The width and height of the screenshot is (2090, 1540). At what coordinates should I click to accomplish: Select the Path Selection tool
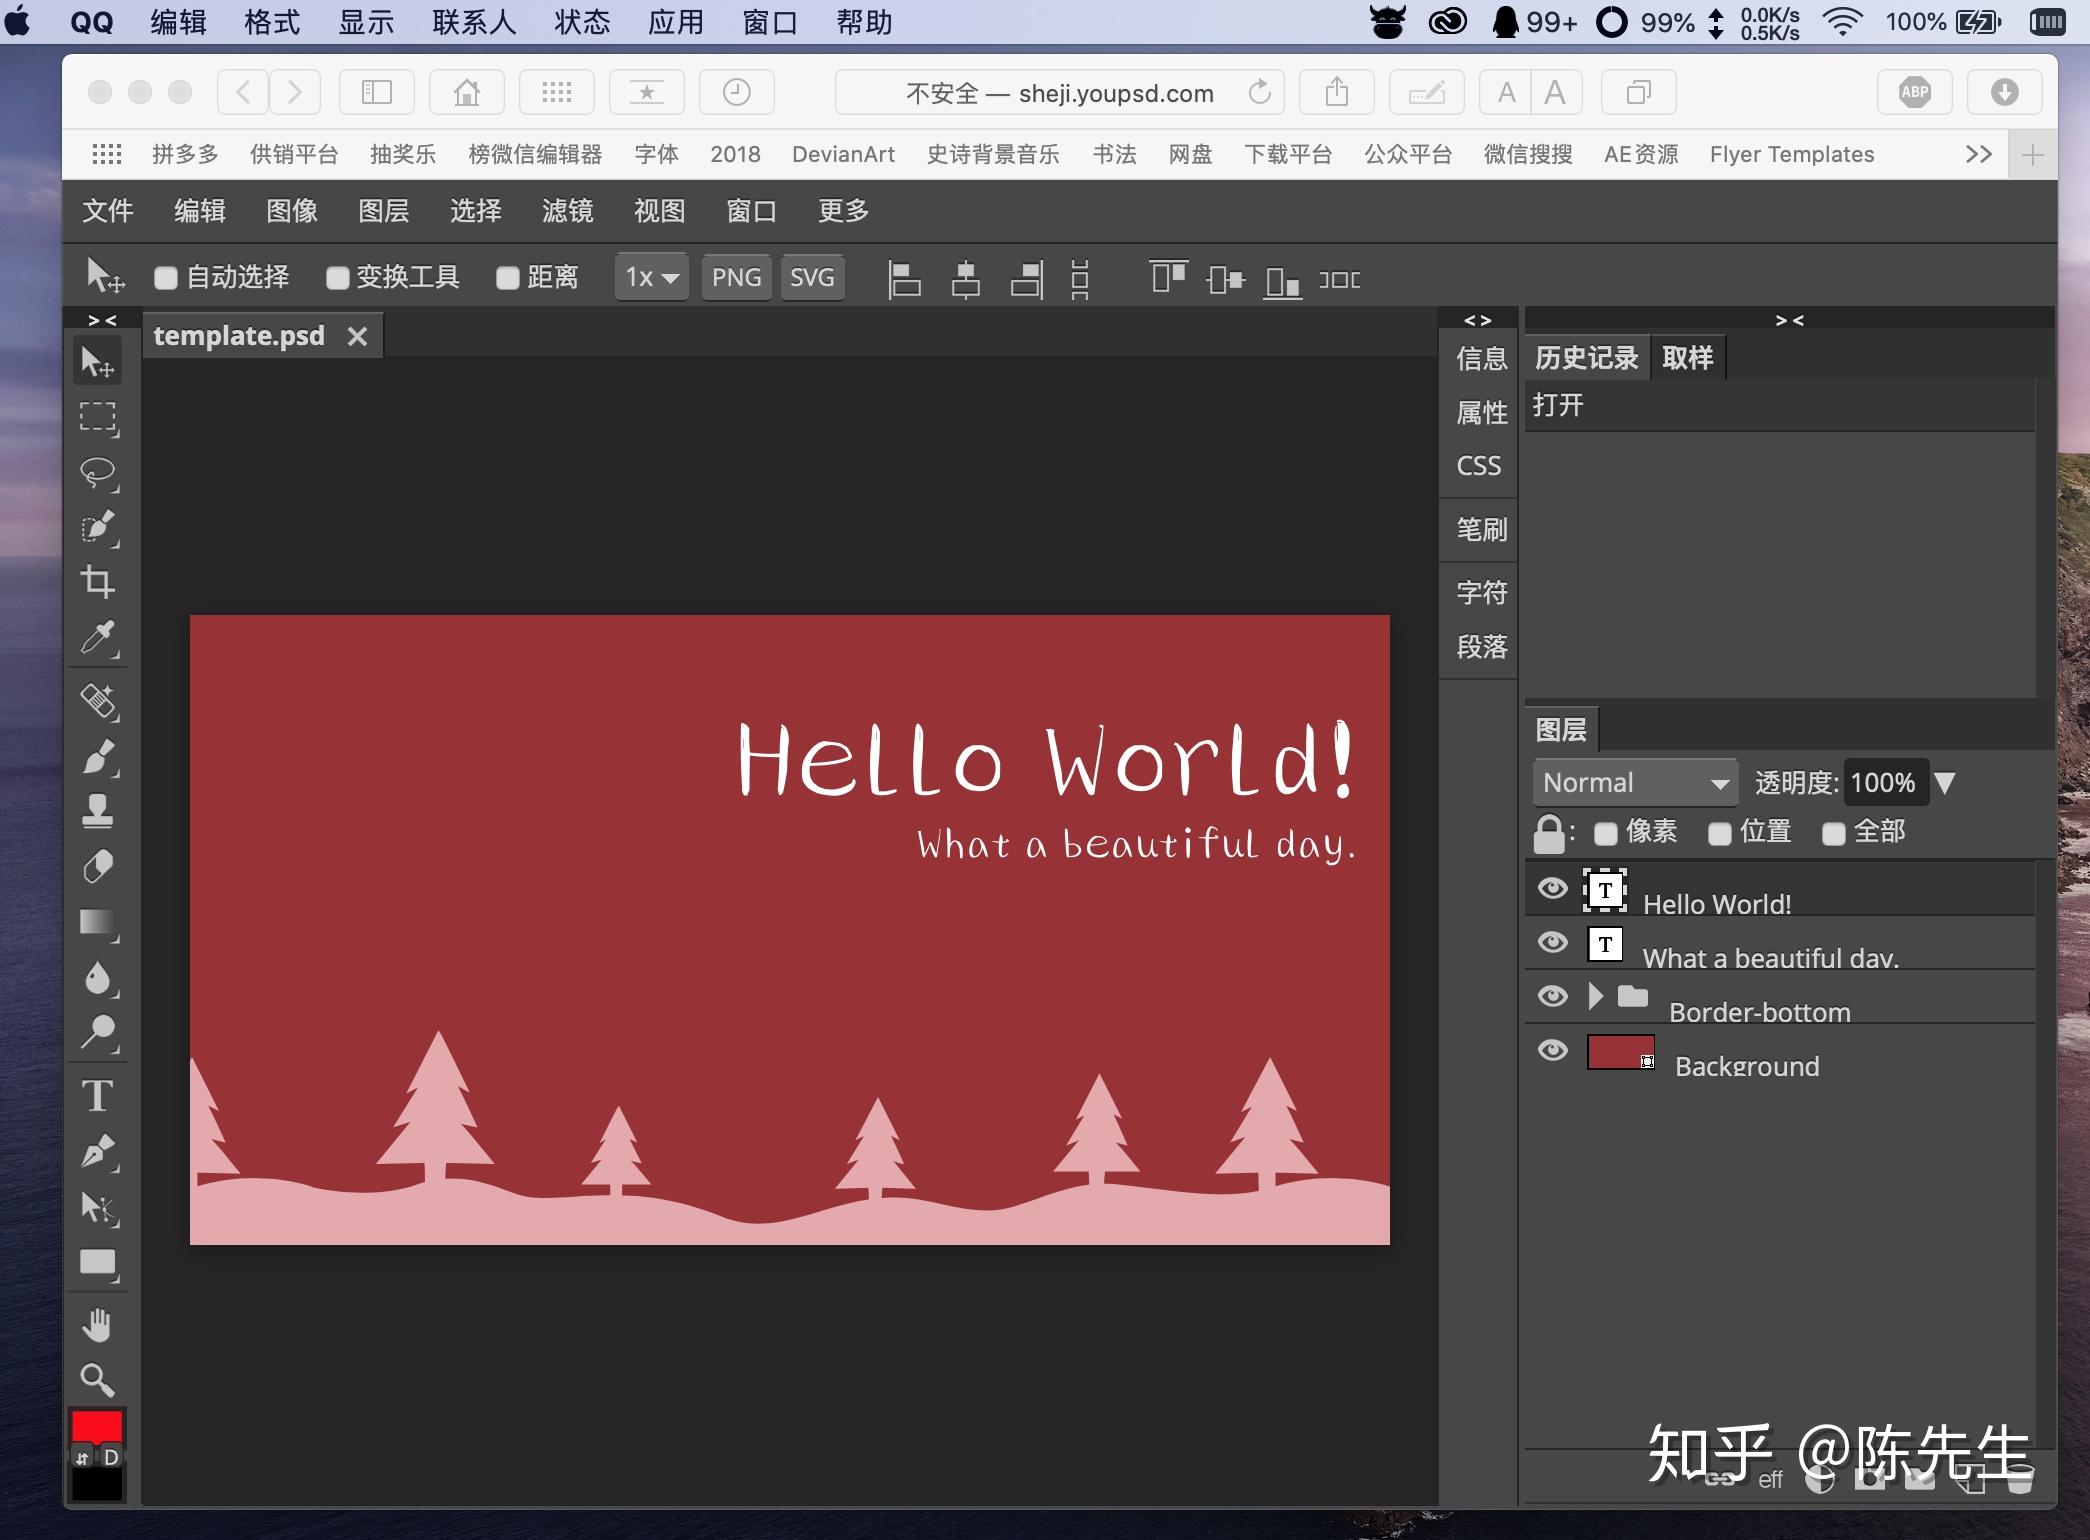[x=98, y=1208]
